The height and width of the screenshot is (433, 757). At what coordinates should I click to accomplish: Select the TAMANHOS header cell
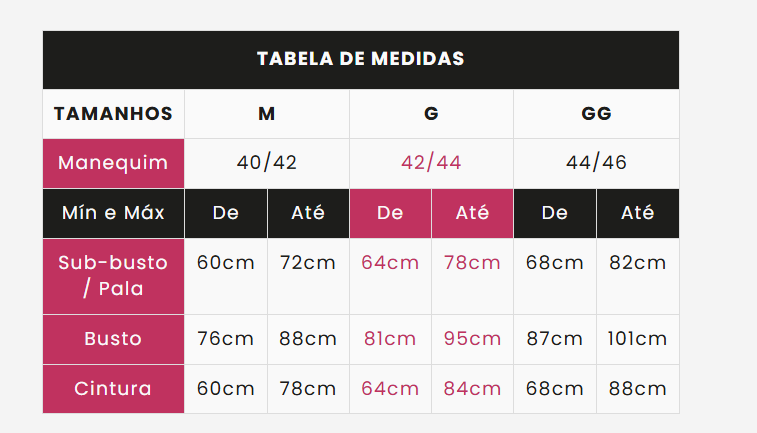(x=113, y=114)
